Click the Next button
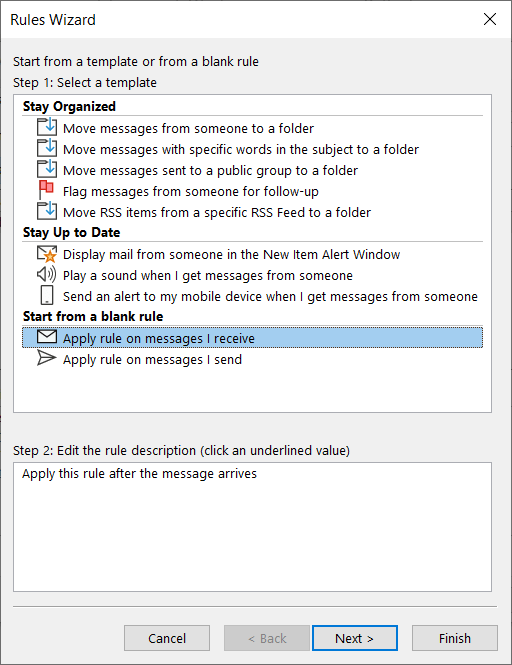The width and height of the screenshot is (512, 665). (x=355, y=638)
